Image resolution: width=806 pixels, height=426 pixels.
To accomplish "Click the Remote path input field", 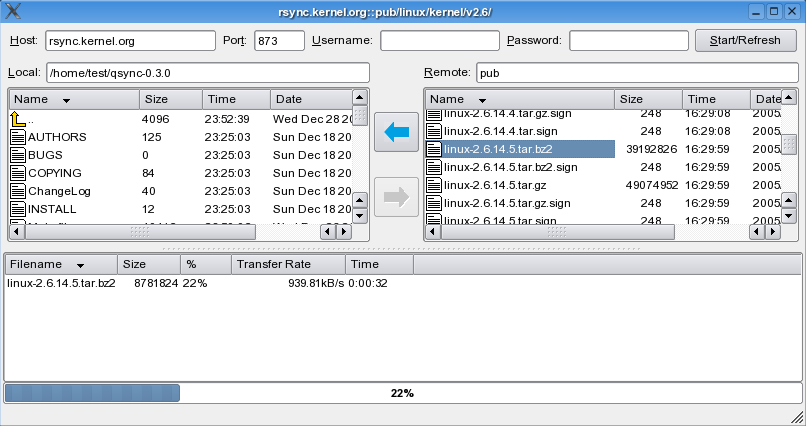I will tap(637, 72).
